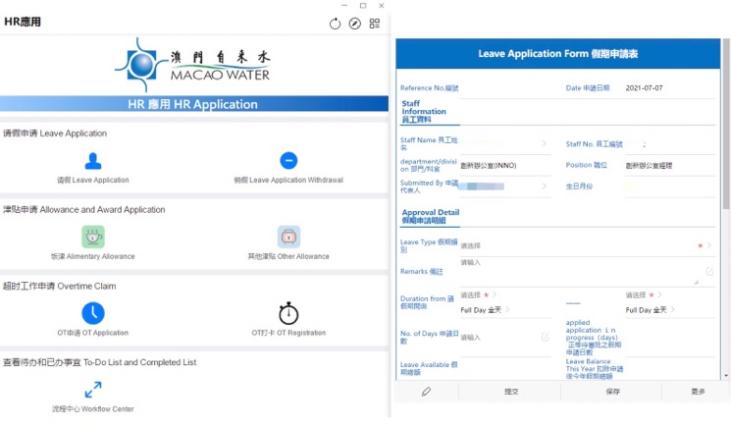
Task: Open the Alimentary Allowance icon
Action: coord(93,237)
